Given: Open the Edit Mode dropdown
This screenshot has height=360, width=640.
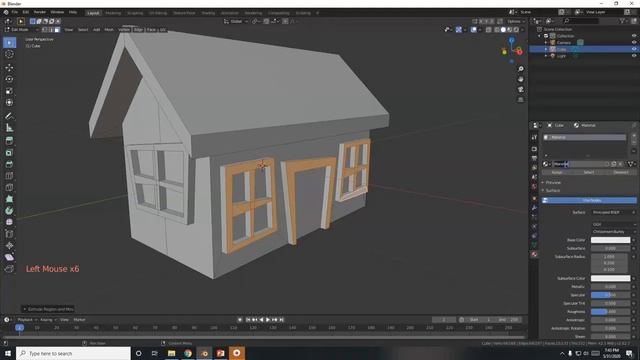Looking at the screenshot, I should point(21,30).
